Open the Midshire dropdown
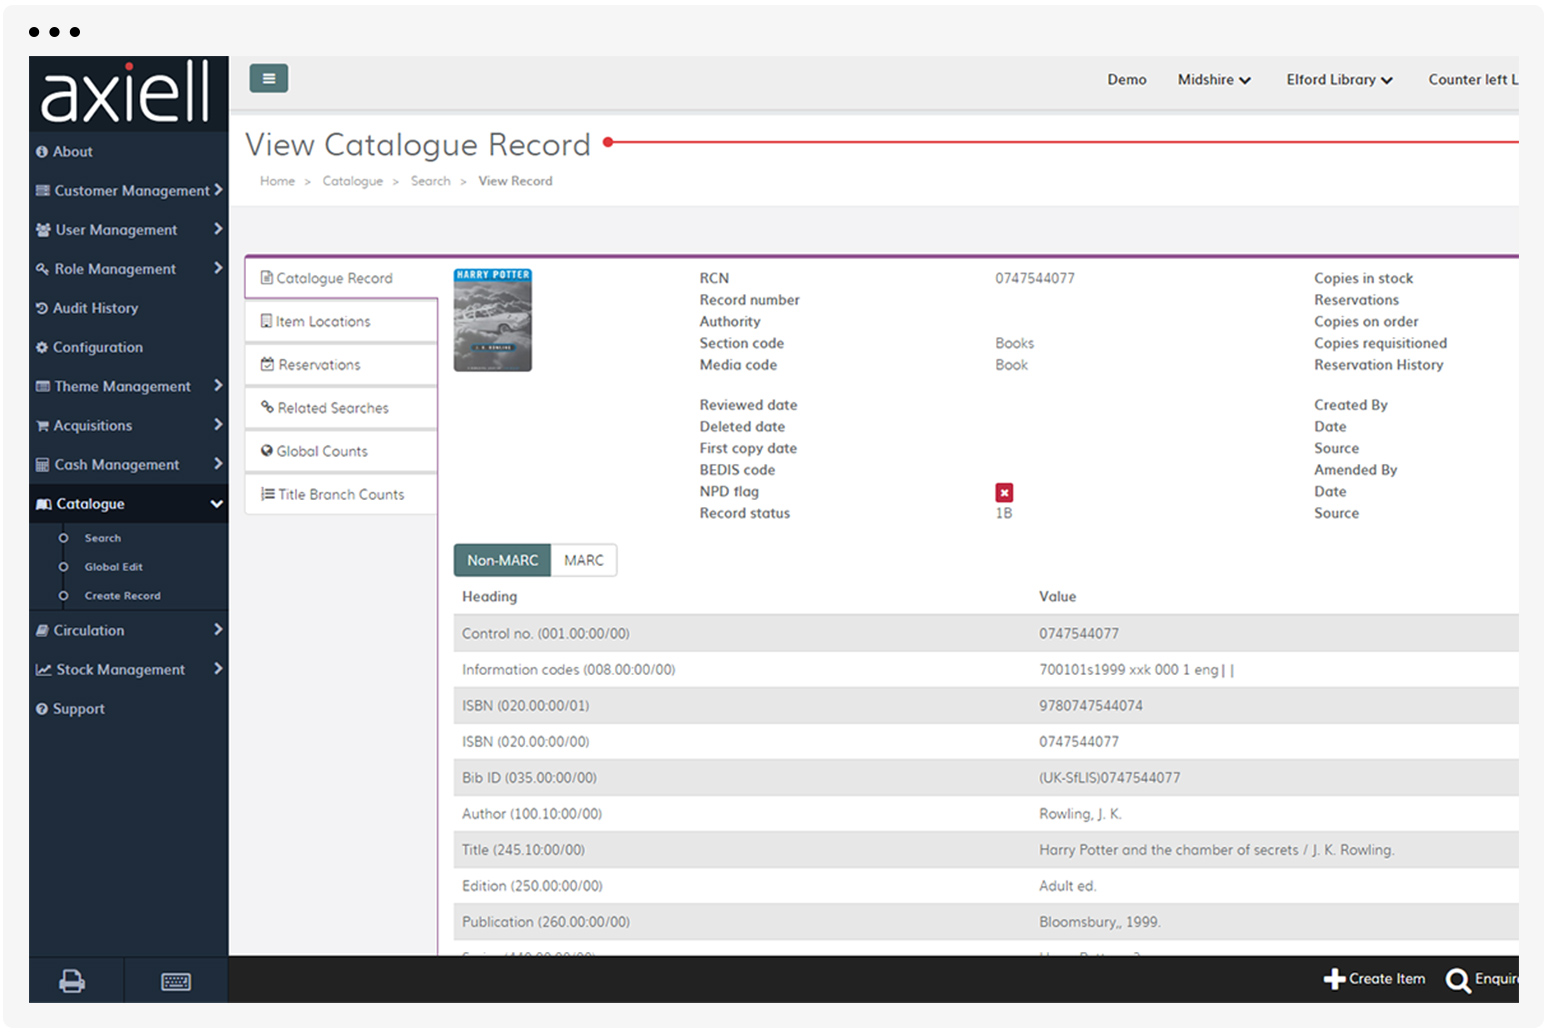 coord(1213,80)
